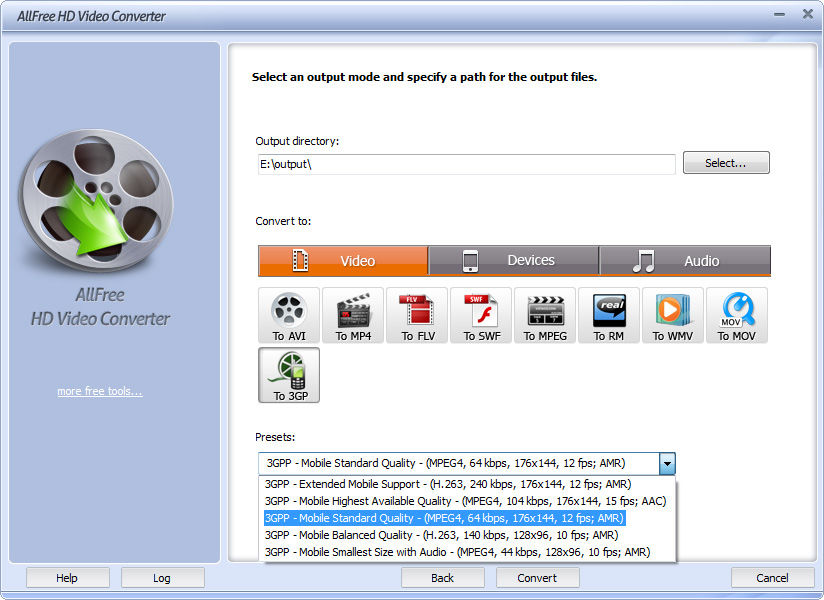Minimize the AllFree HD Video Converter window

[779, 14]
